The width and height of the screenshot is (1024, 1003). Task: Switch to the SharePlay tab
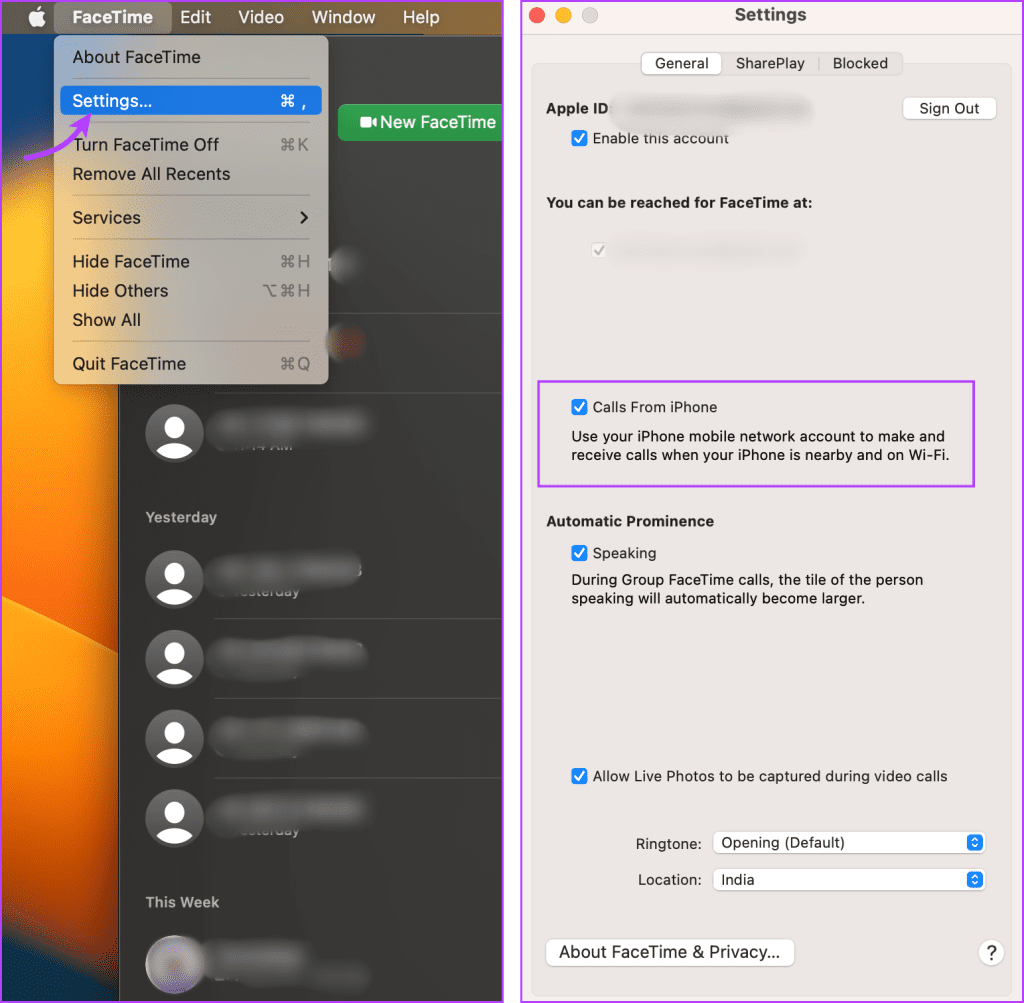[x=770, y=63]
